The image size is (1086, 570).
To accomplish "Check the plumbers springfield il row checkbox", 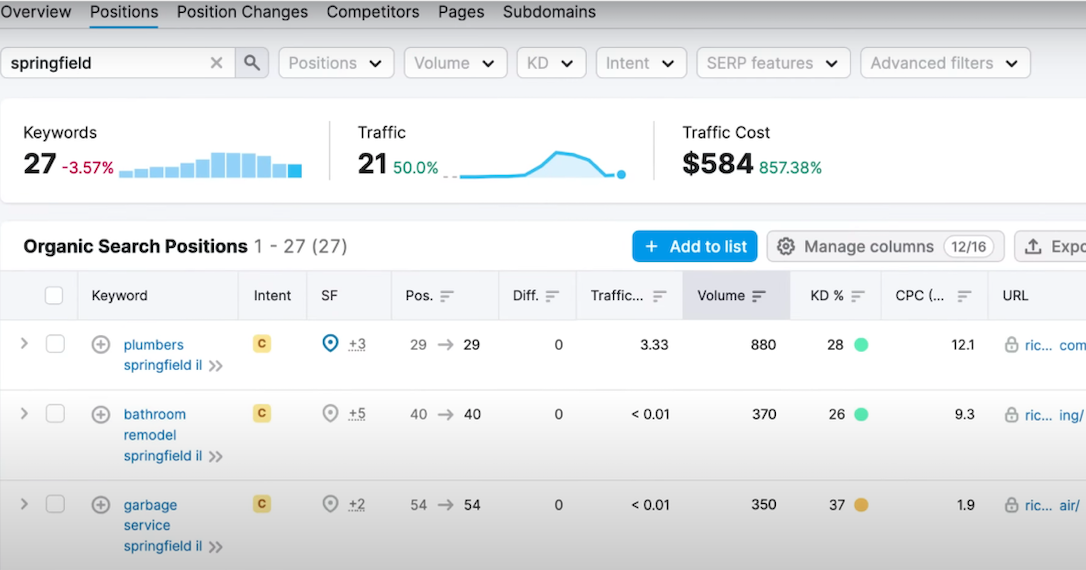I will coord(55,344).
